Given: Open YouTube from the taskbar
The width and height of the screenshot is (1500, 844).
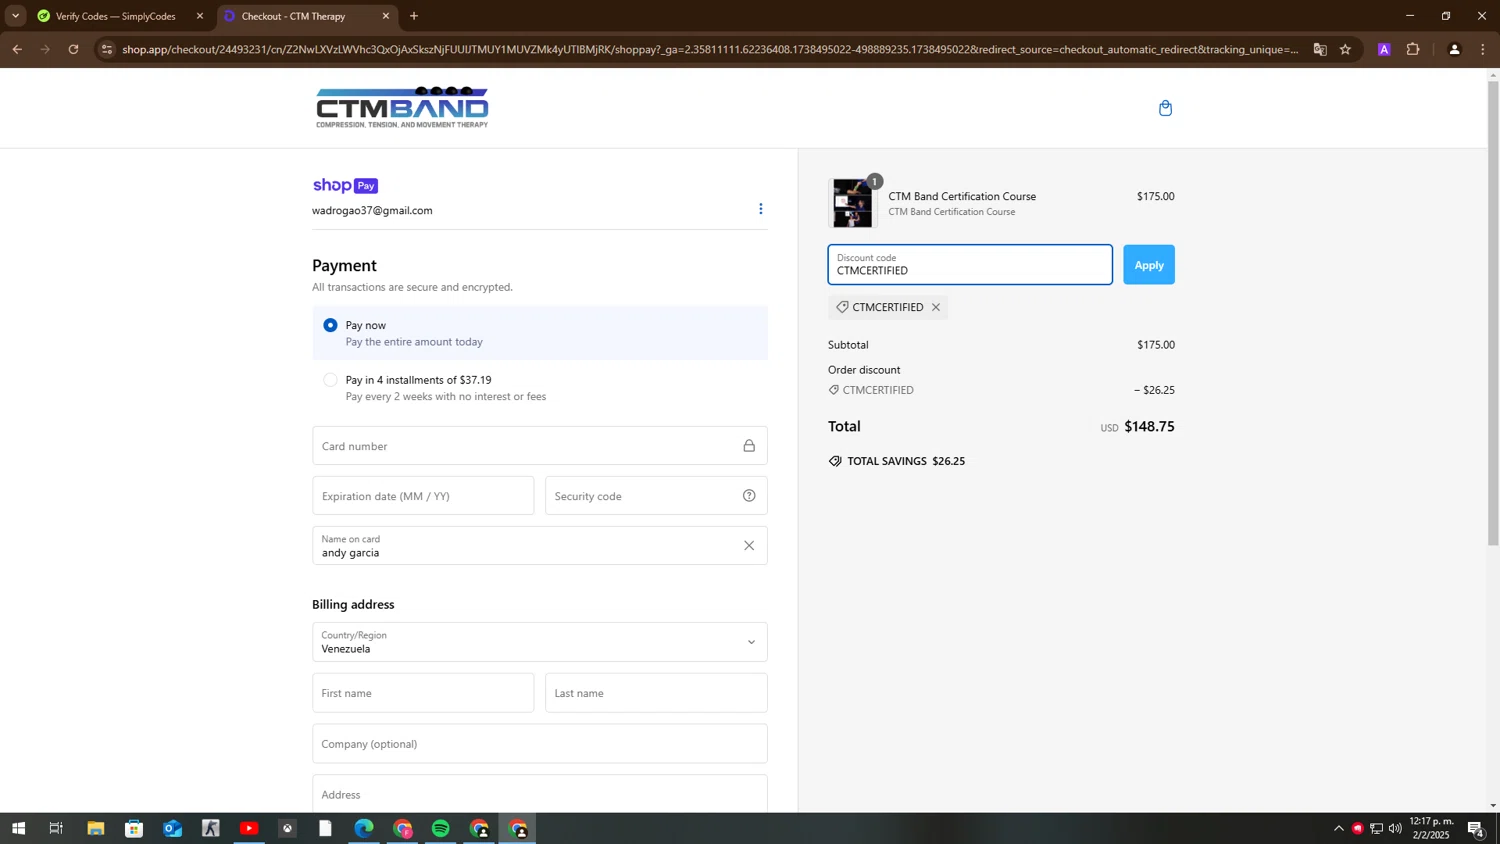Looking at the screenshot, I should pos(249,828).
